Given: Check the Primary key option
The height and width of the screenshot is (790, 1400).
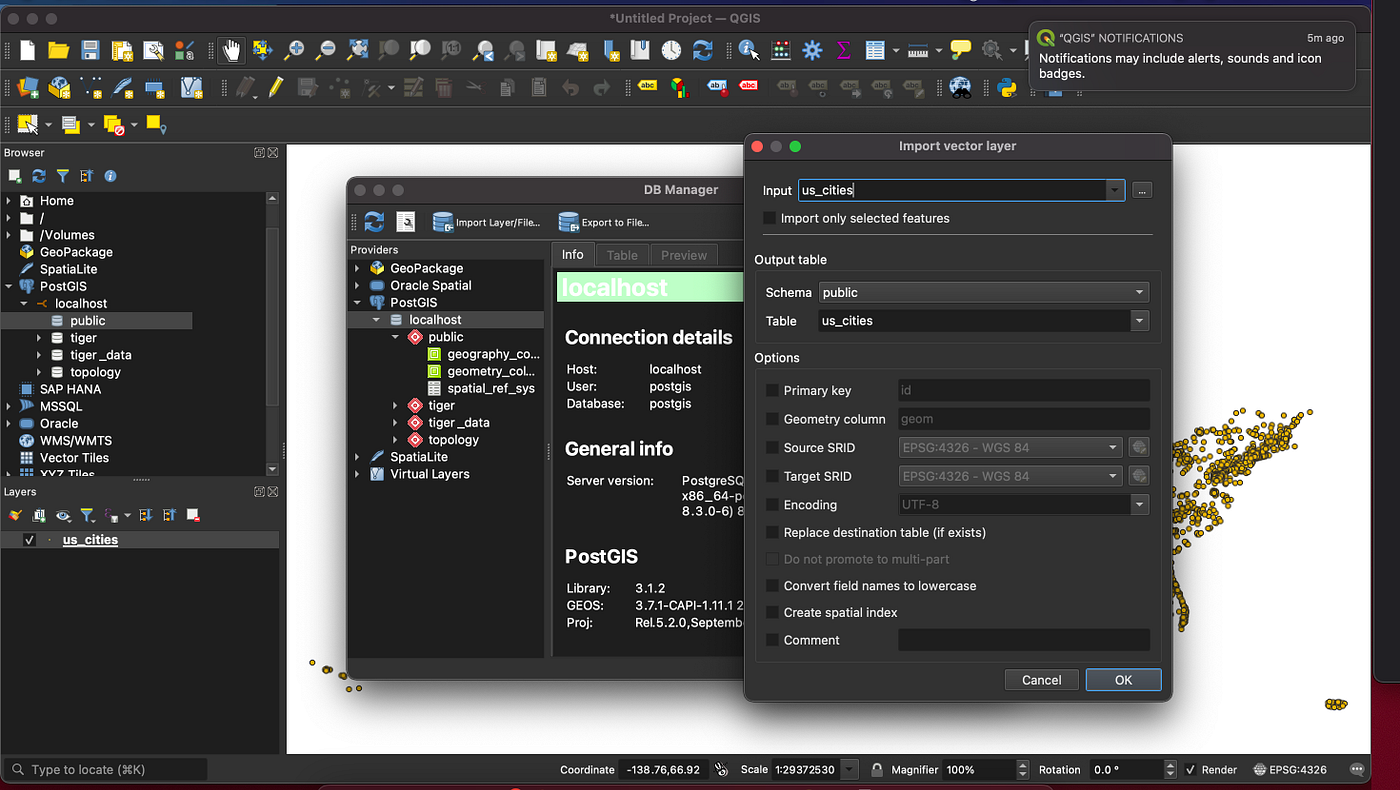Looking at the screenshot, I should tap(772, 391).
